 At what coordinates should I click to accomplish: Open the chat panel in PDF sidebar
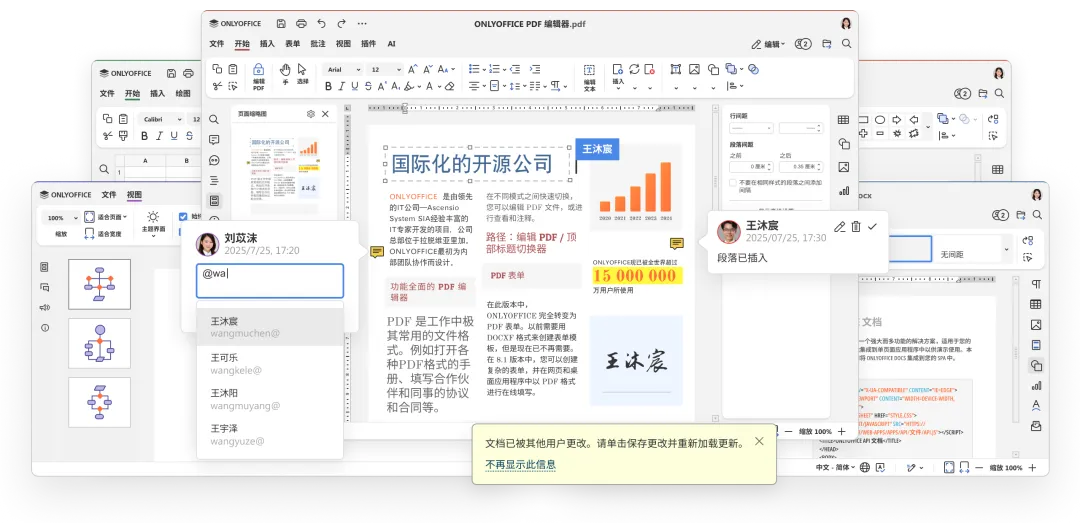(x=214, y=160)
